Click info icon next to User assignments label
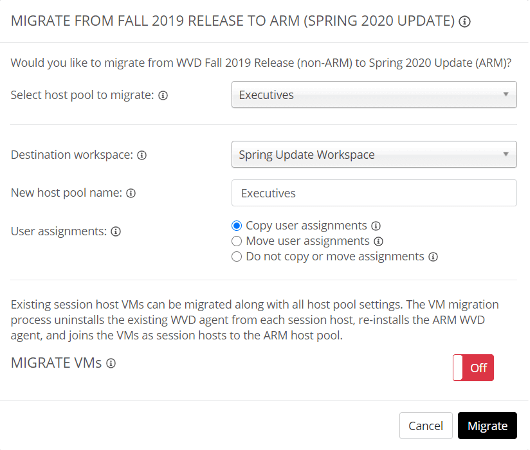Screen dimensions: 530x450 [116, 231]
